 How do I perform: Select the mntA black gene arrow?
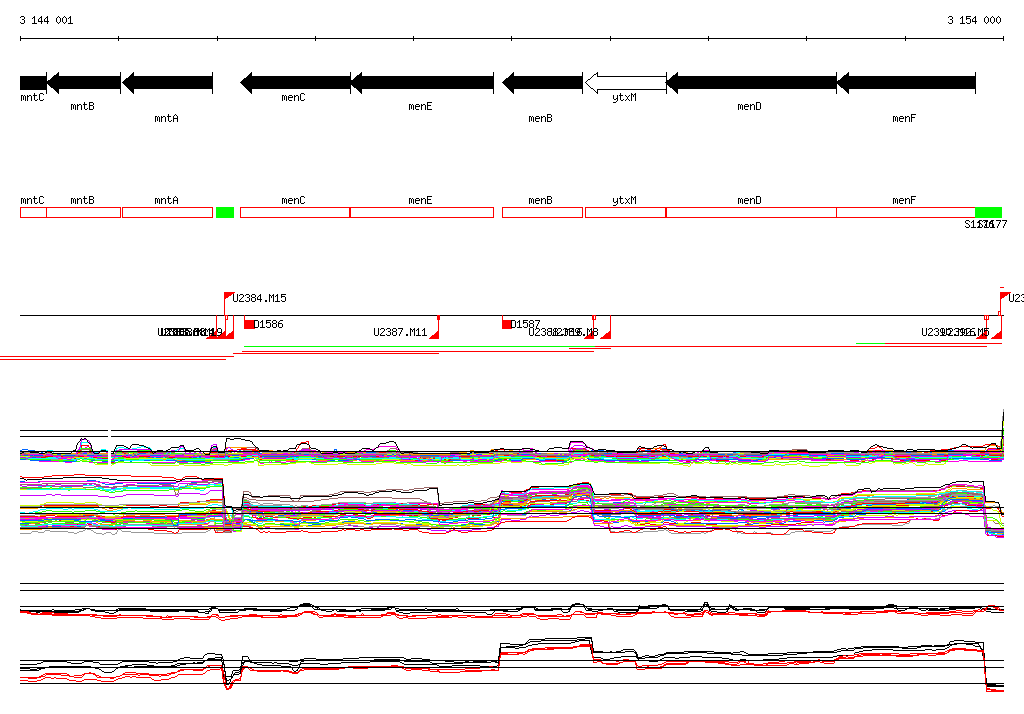167,82
